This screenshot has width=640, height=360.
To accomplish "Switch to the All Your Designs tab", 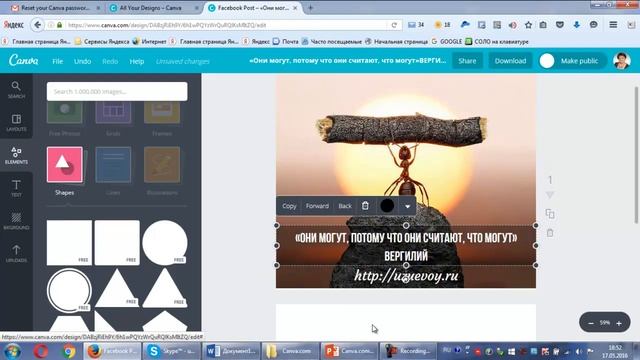I will click(151, 8).
